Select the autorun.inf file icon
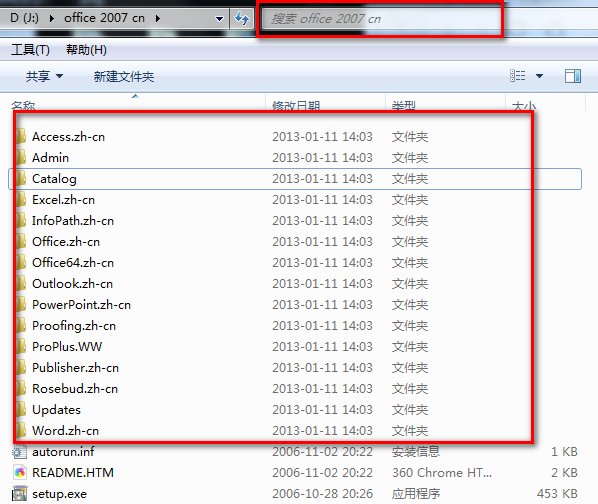598x504 pixels. [x=20, y=452]
